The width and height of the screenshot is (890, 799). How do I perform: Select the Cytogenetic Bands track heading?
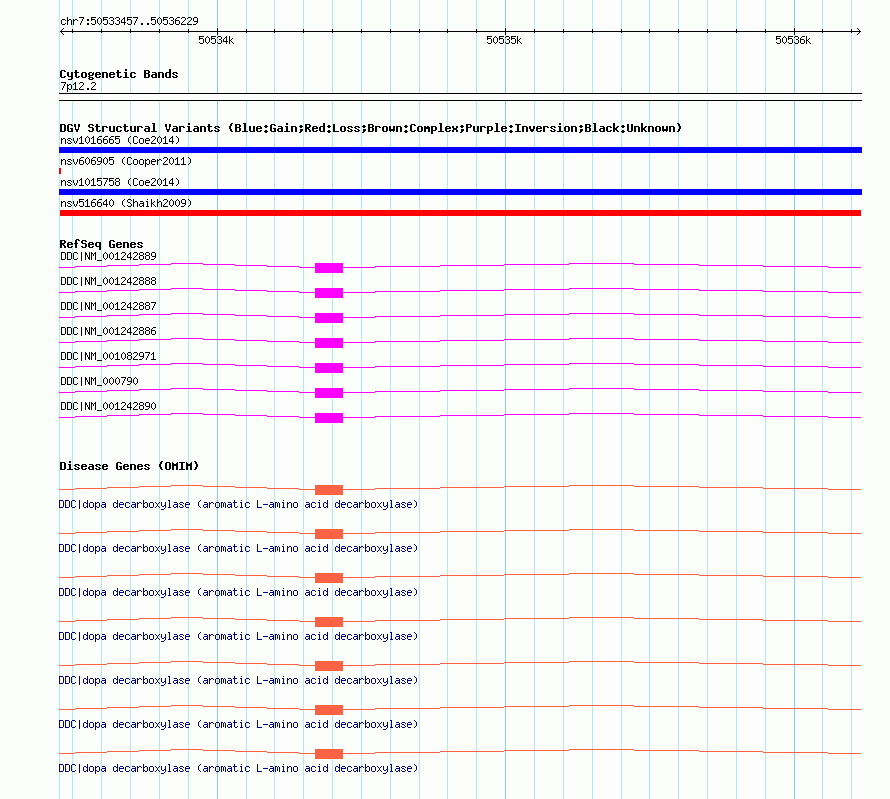pos(119,74)
